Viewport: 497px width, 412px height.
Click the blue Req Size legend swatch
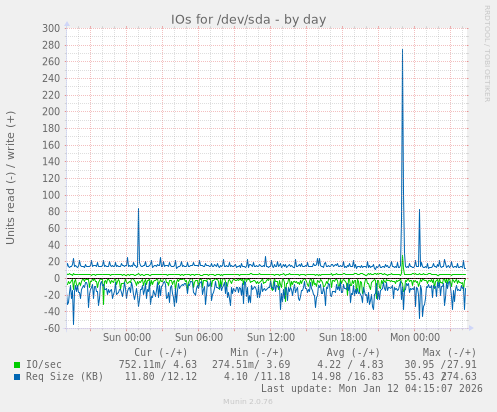click(17, 377)
